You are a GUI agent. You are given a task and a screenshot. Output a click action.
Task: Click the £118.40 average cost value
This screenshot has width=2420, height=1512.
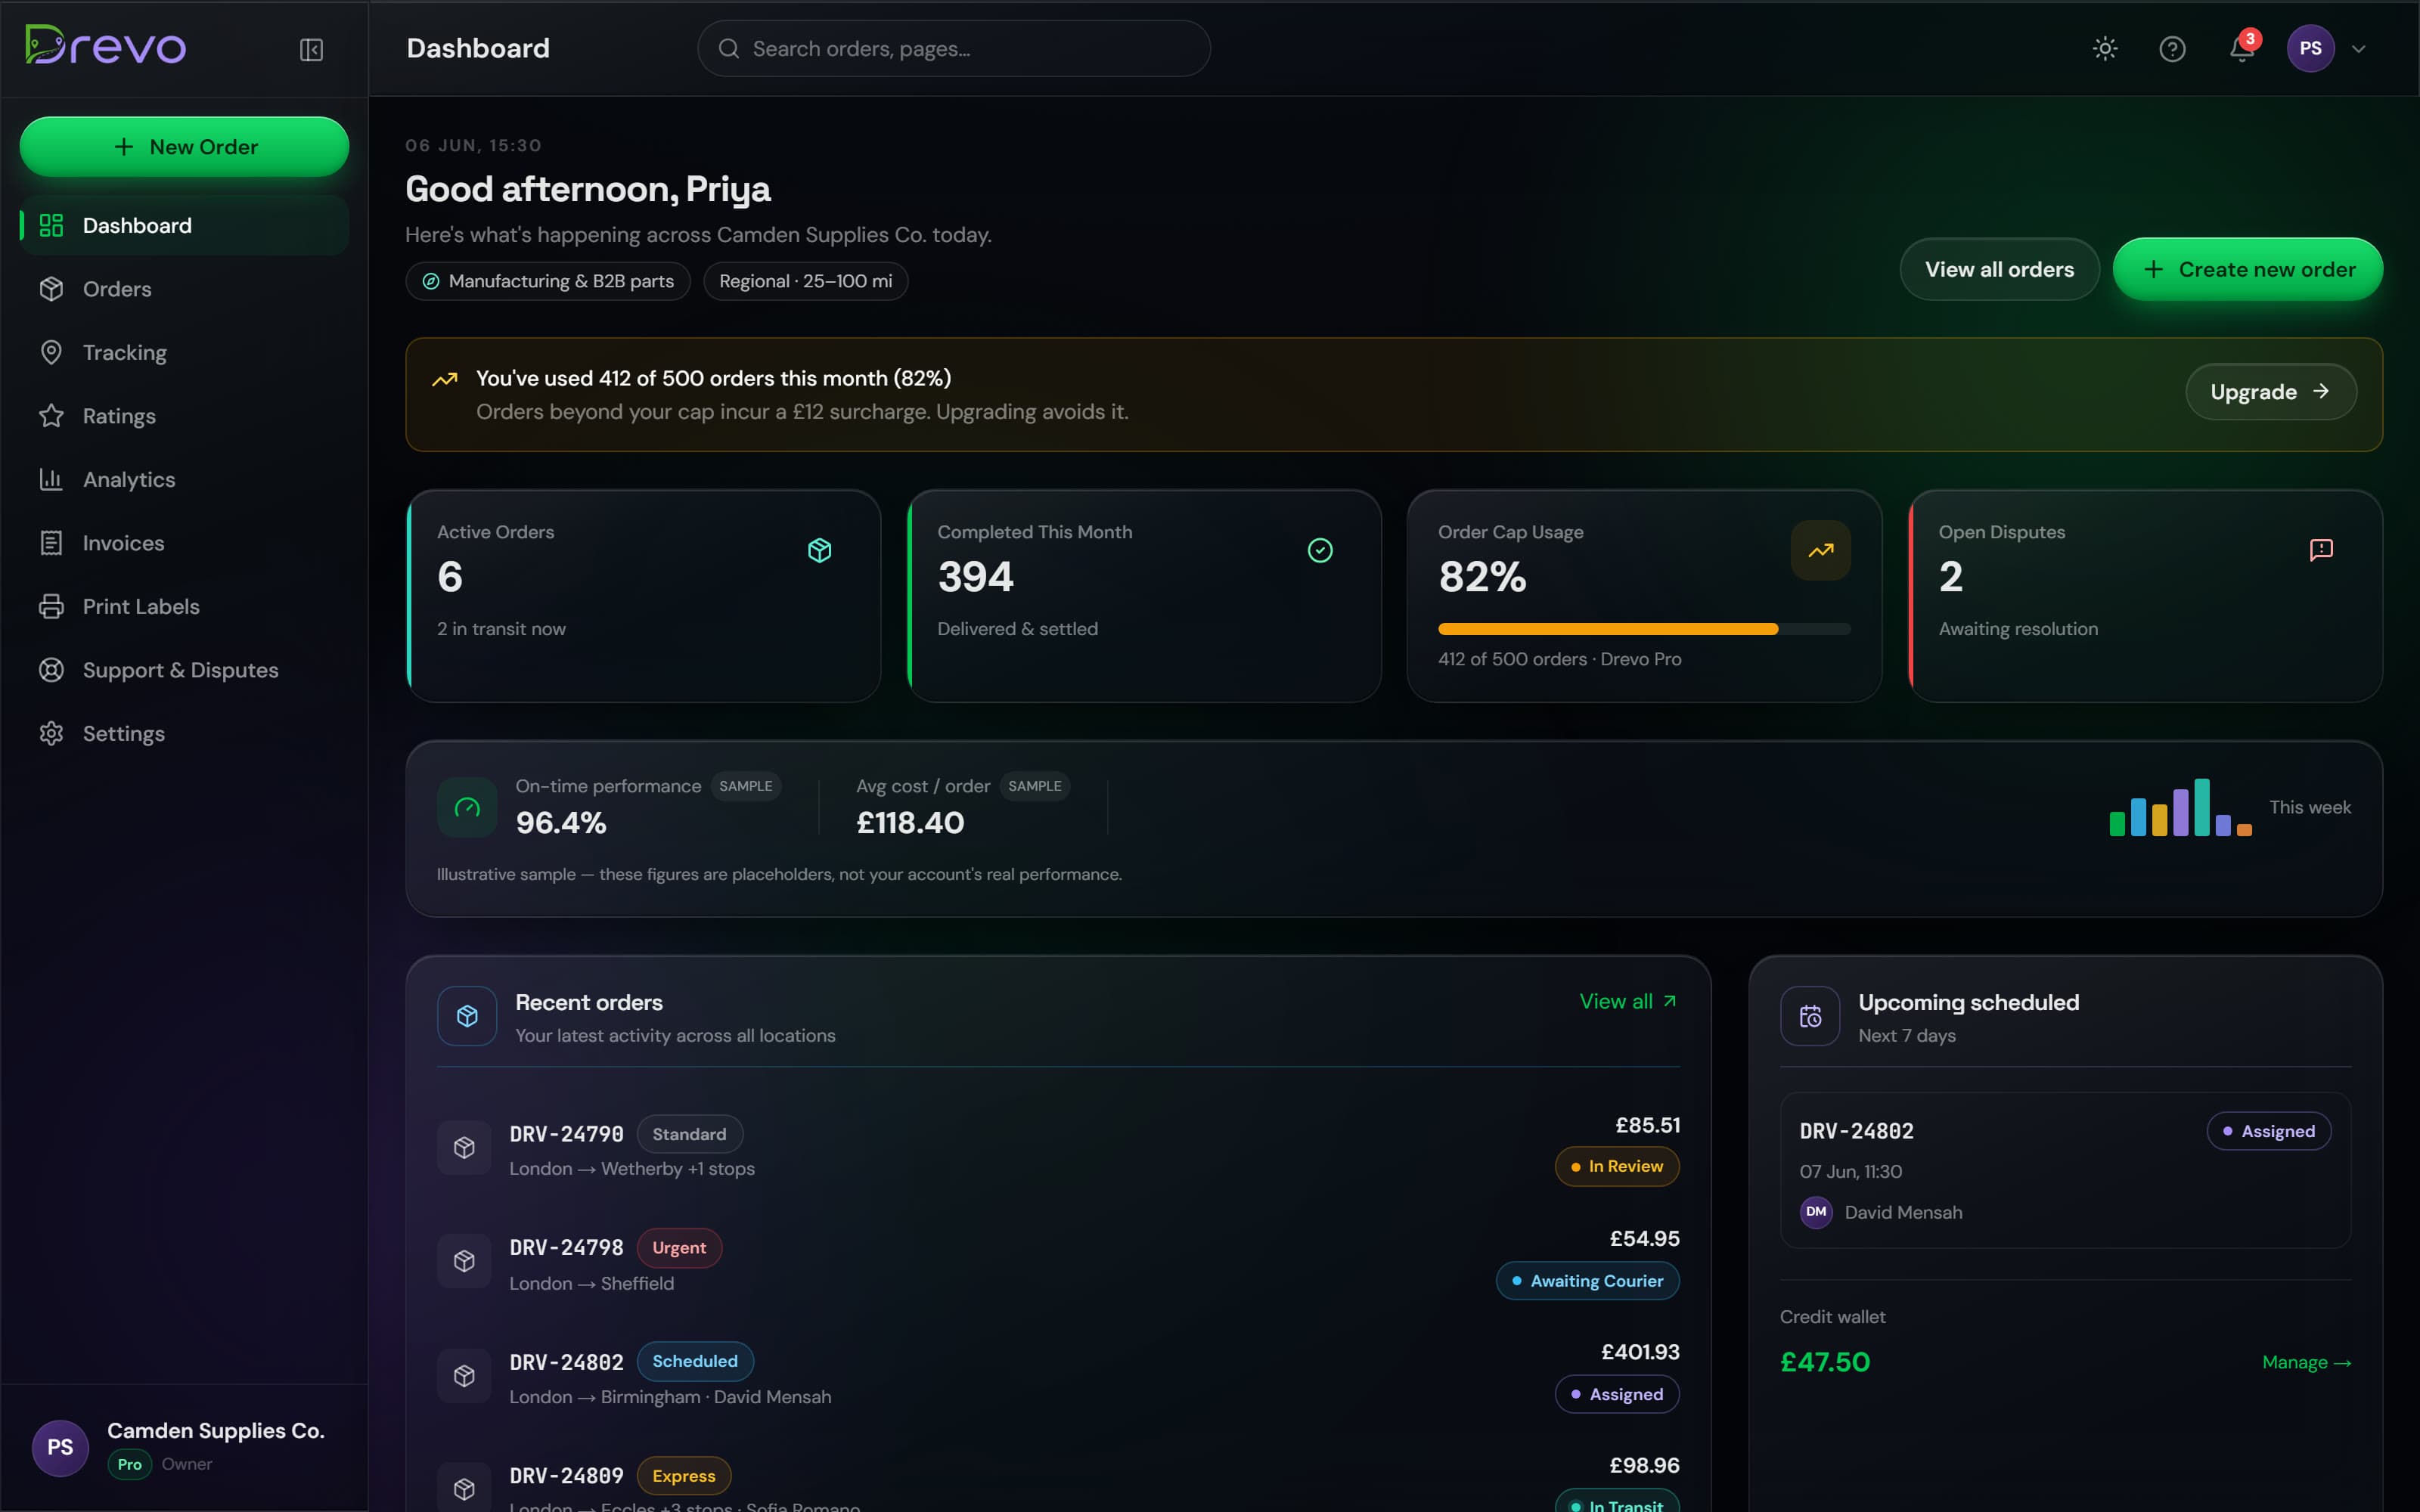point(910,822)
